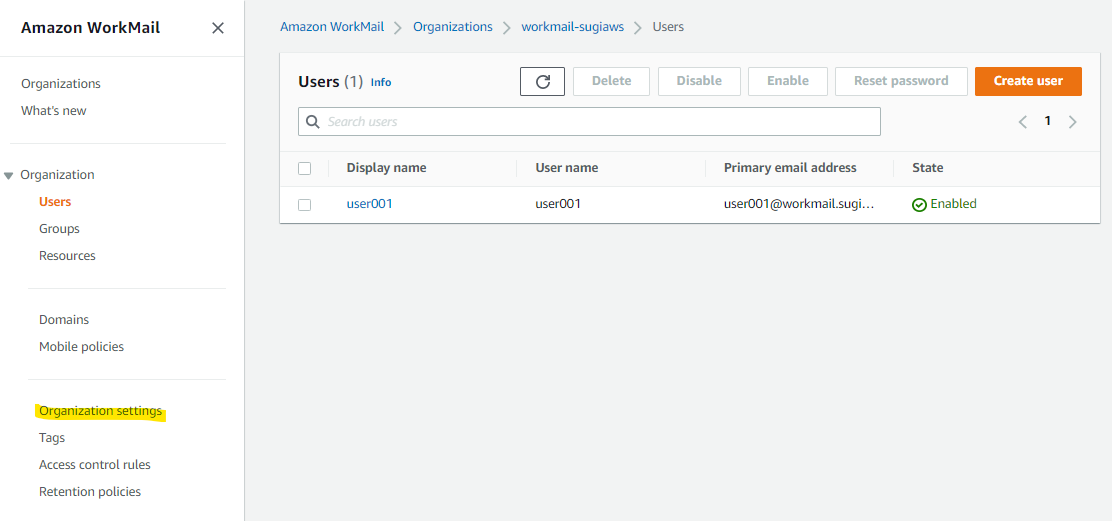This screenshot has height=521, width=1112.
Task: Click the Disable button
Action: tap(699, 81)
